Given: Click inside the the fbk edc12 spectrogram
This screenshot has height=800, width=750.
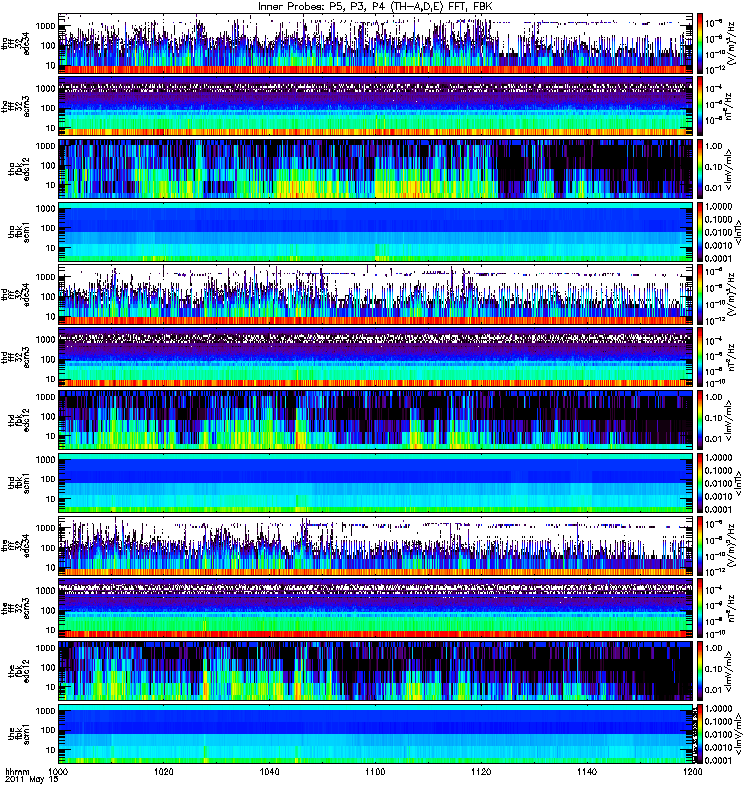Looking at the screenshot, I should coord(376,671).
